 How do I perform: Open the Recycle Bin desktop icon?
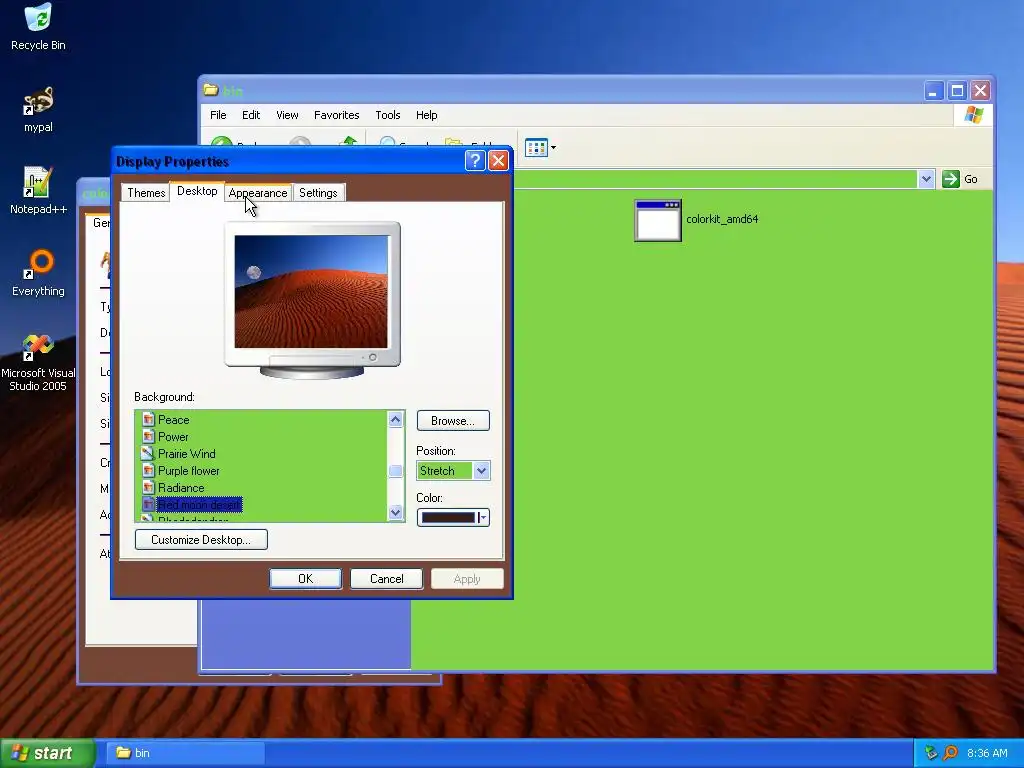[x=38, y=26]
